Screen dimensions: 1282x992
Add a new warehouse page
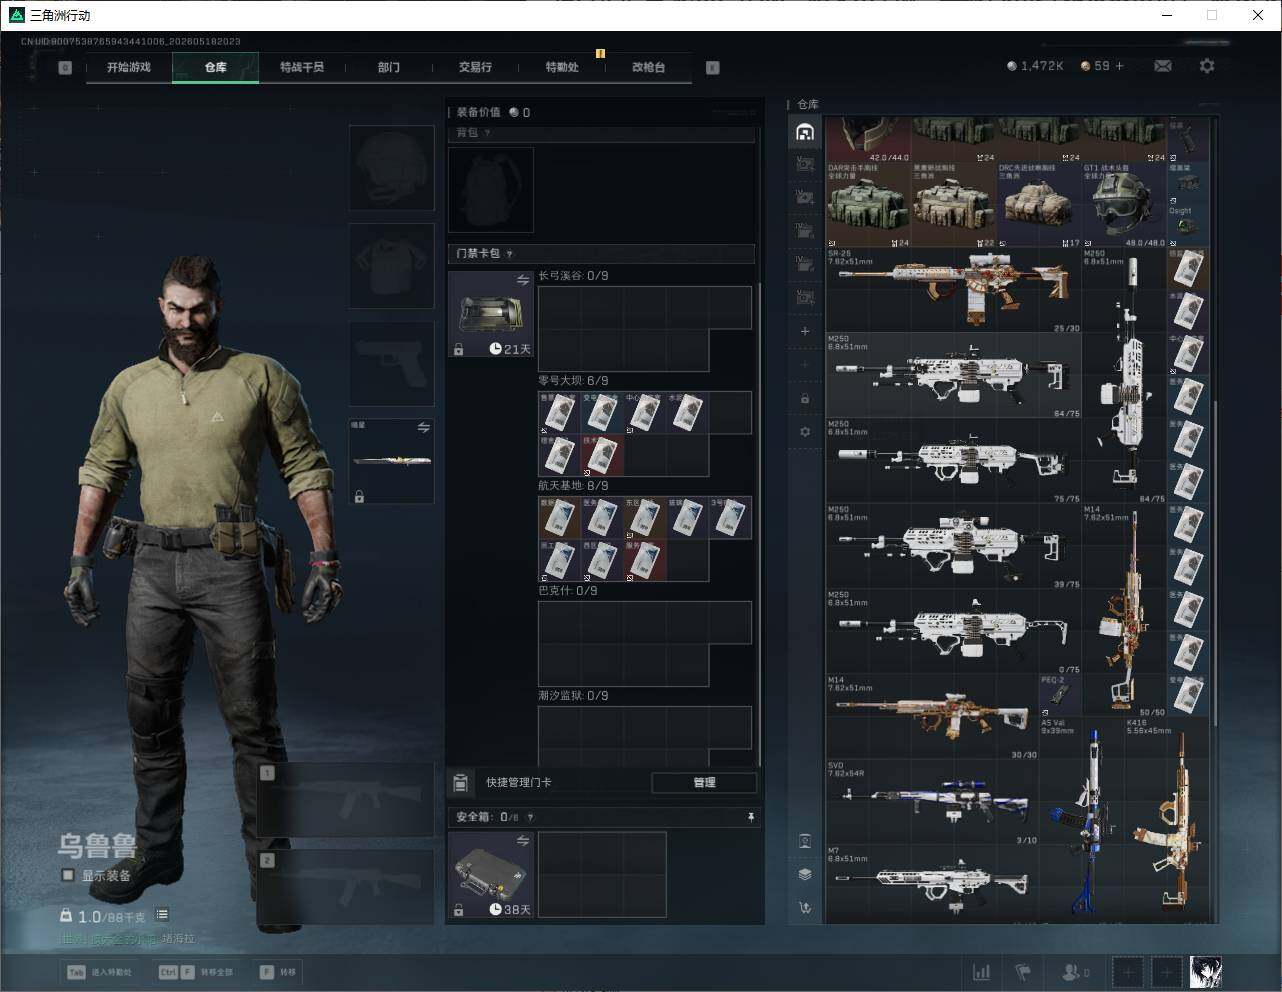point(805,331)
